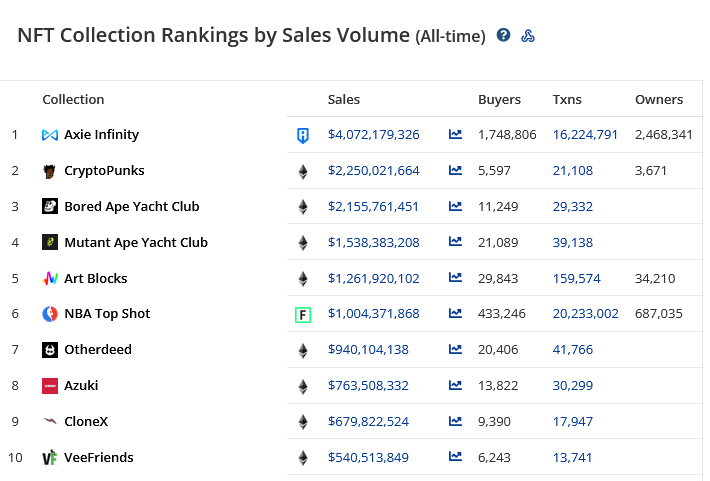Open the CryptoPunks collection link
The height and width of the screenshot is (481, 710).
tap(104, 171)
